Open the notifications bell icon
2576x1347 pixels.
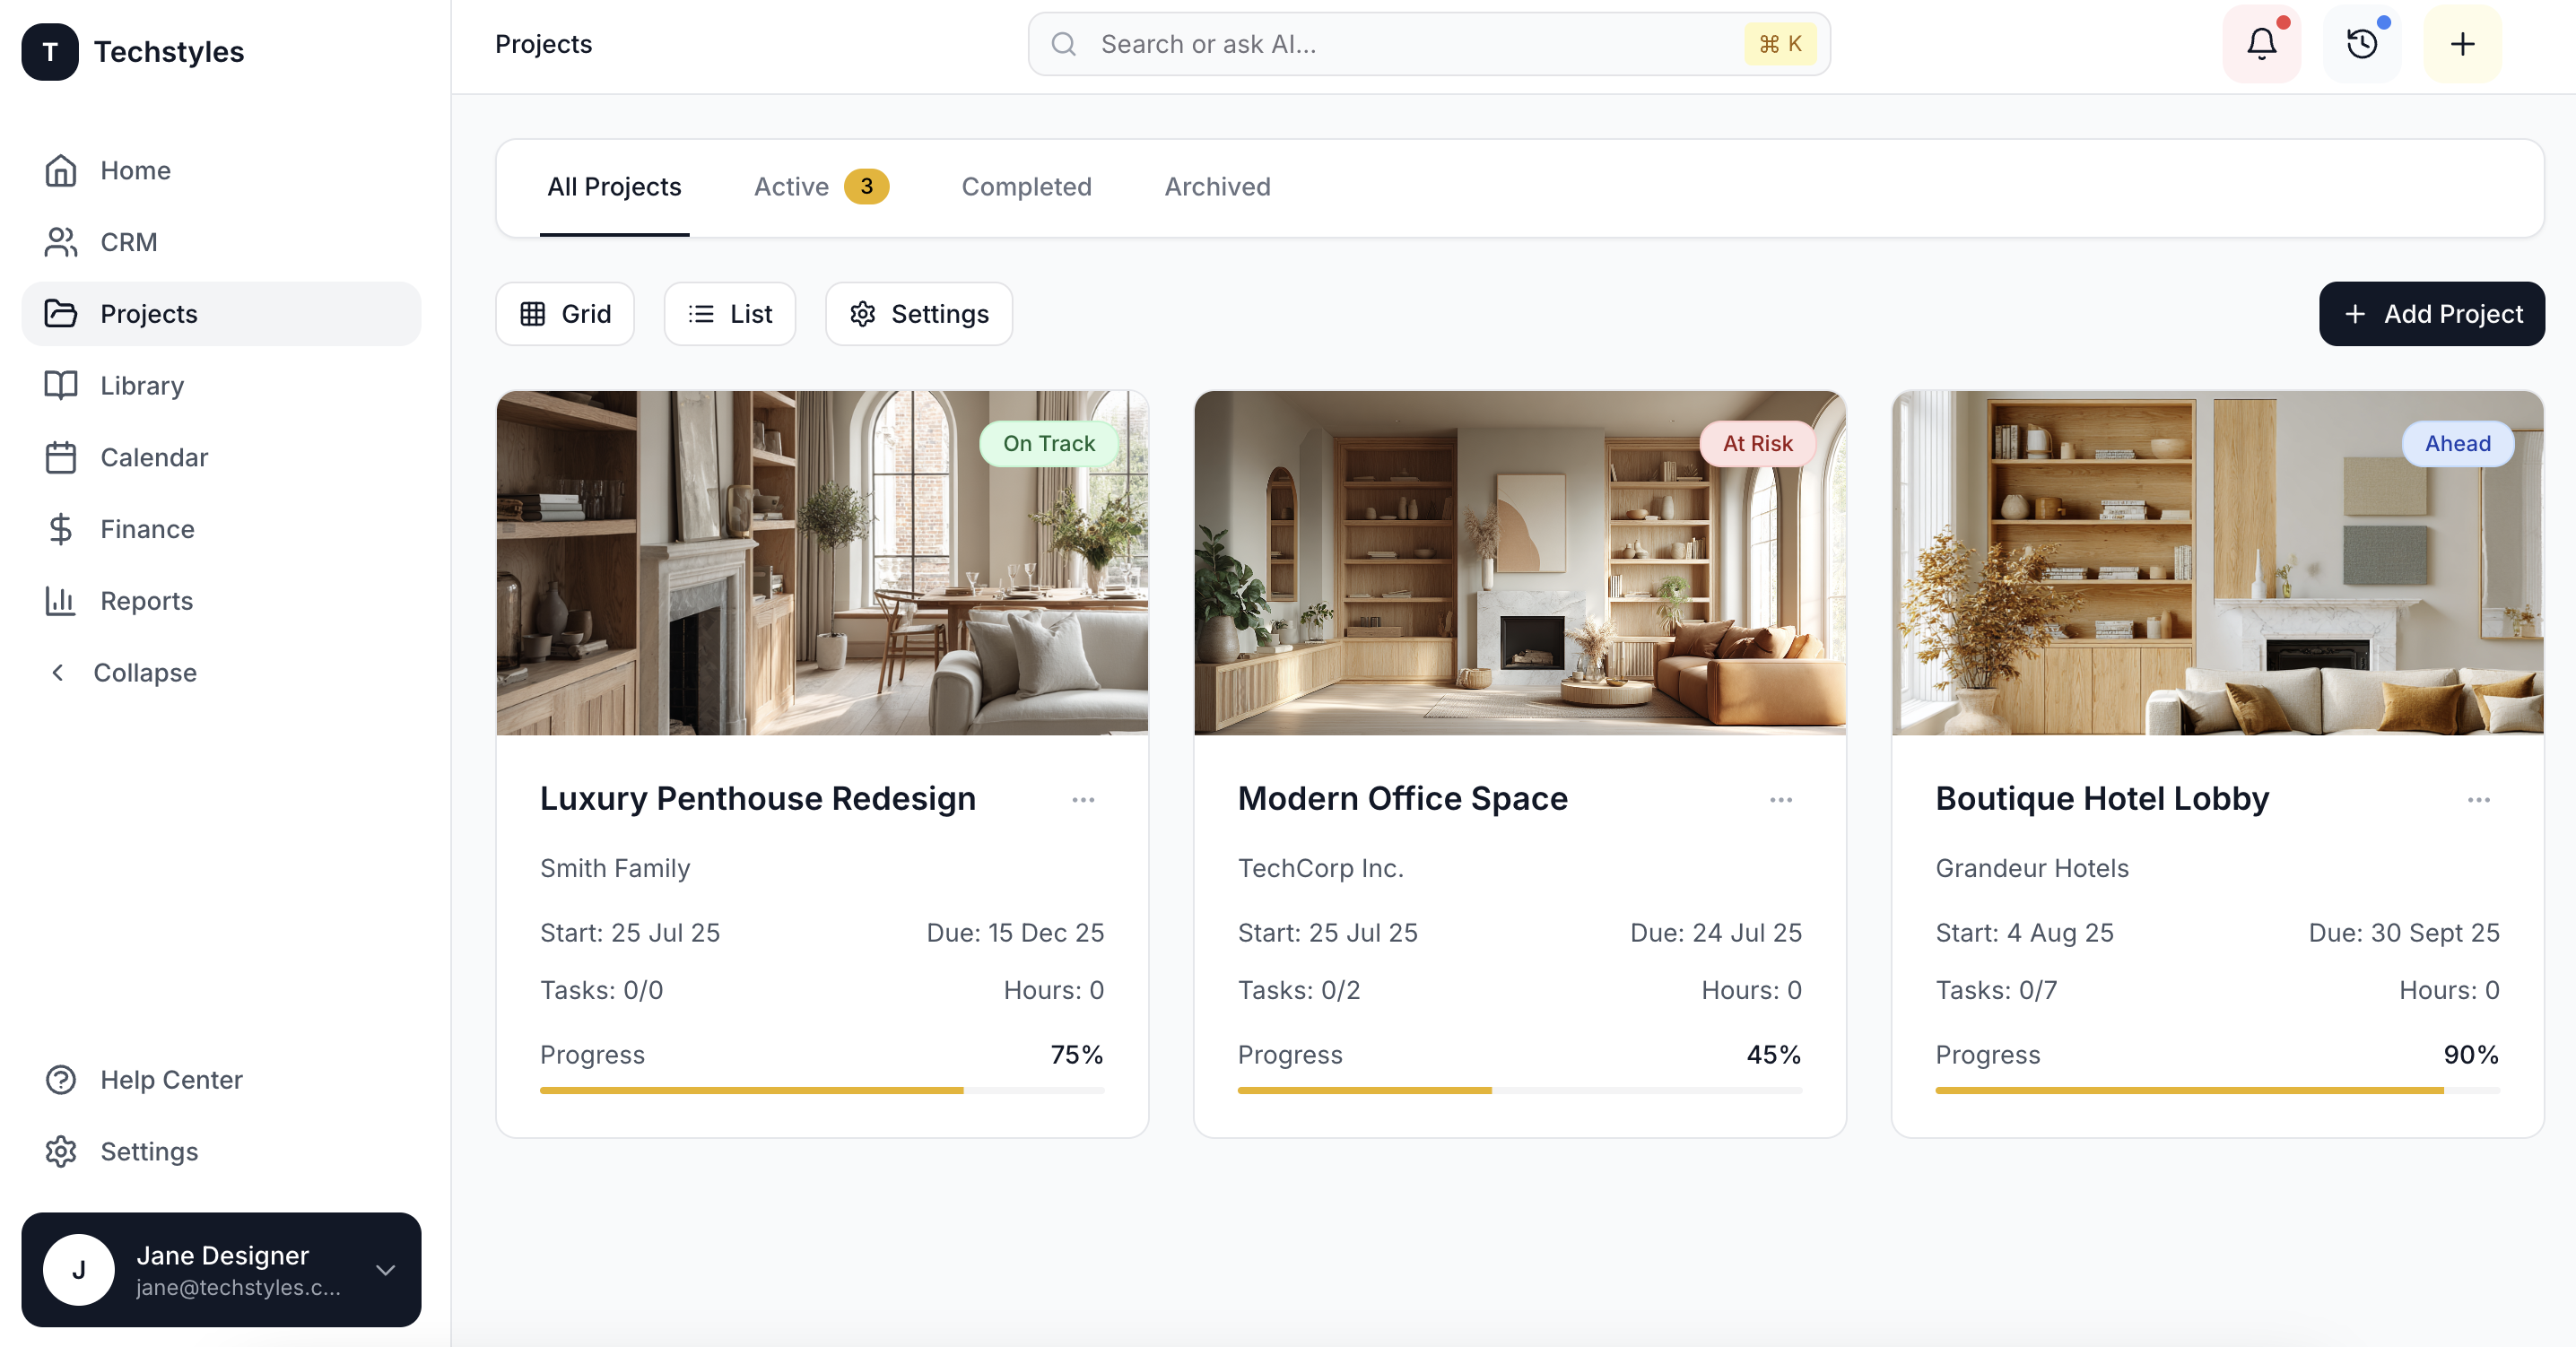click(2261, 44)
